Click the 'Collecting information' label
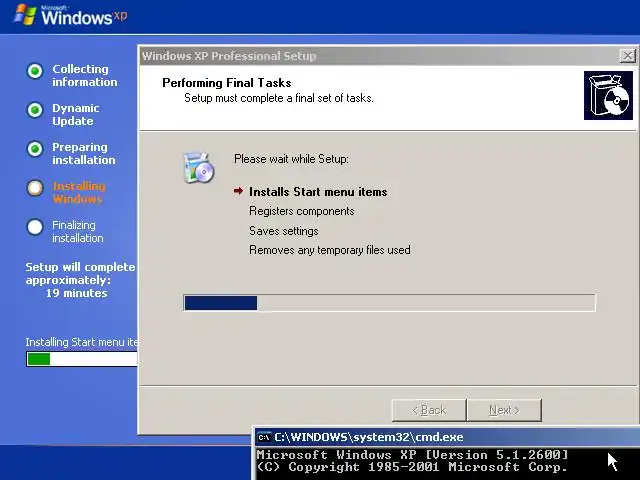The image size is (640, 480). (84, 76)
